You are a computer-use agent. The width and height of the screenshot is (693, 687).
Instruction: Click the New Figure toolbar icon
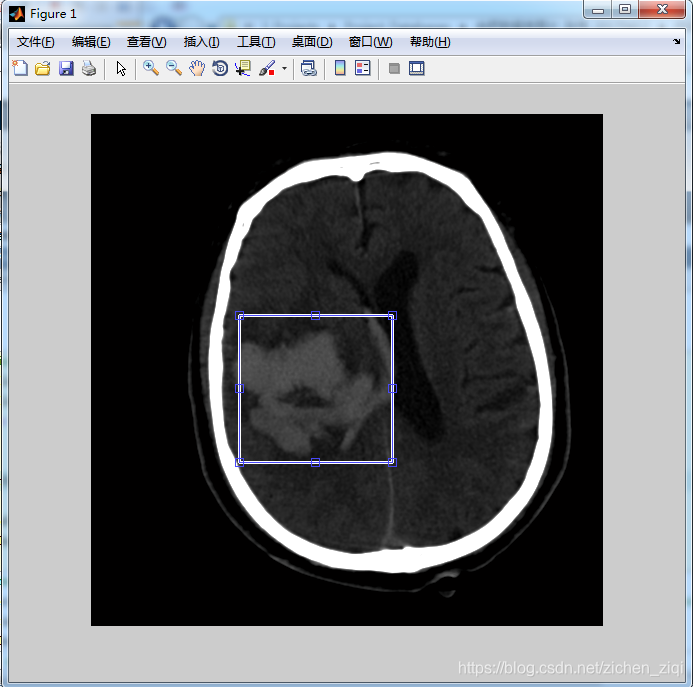coord(20,69)
